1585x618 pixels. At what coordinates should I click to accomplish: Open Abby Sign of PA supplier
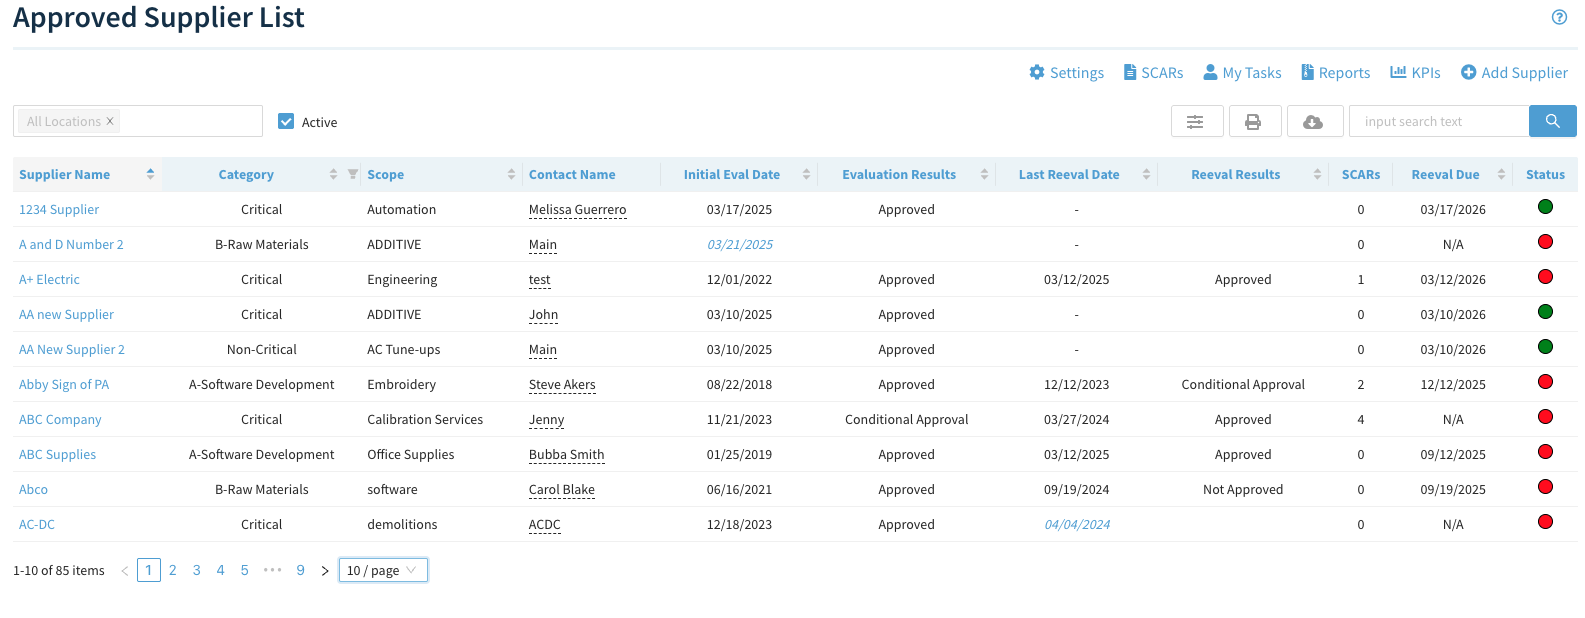pos(64,384)
